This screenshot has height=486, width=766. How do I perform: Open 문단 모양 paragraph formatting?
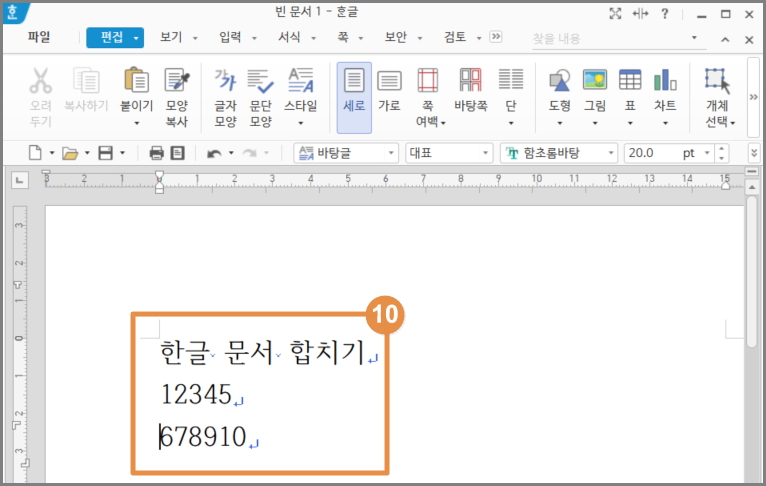pyautogui.click(x=260, y=97)
